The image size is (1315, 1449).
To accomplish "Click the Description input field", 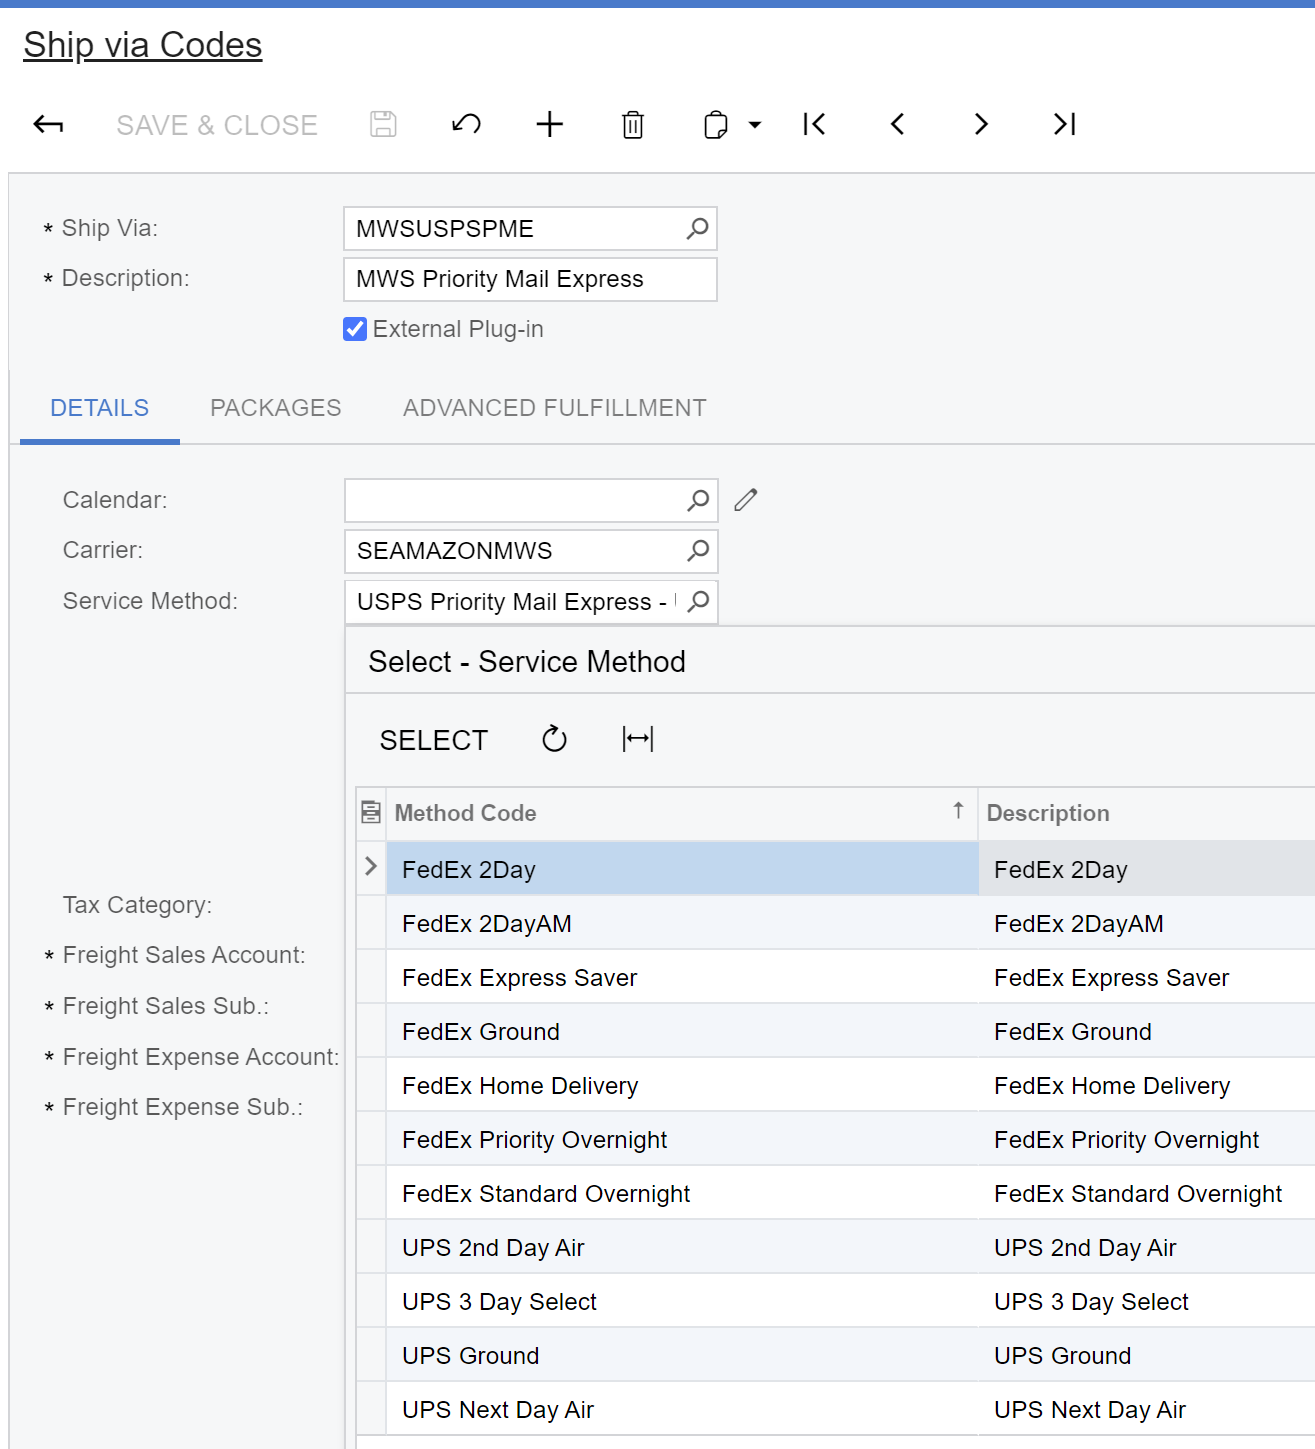I will (x=530, y=279).
